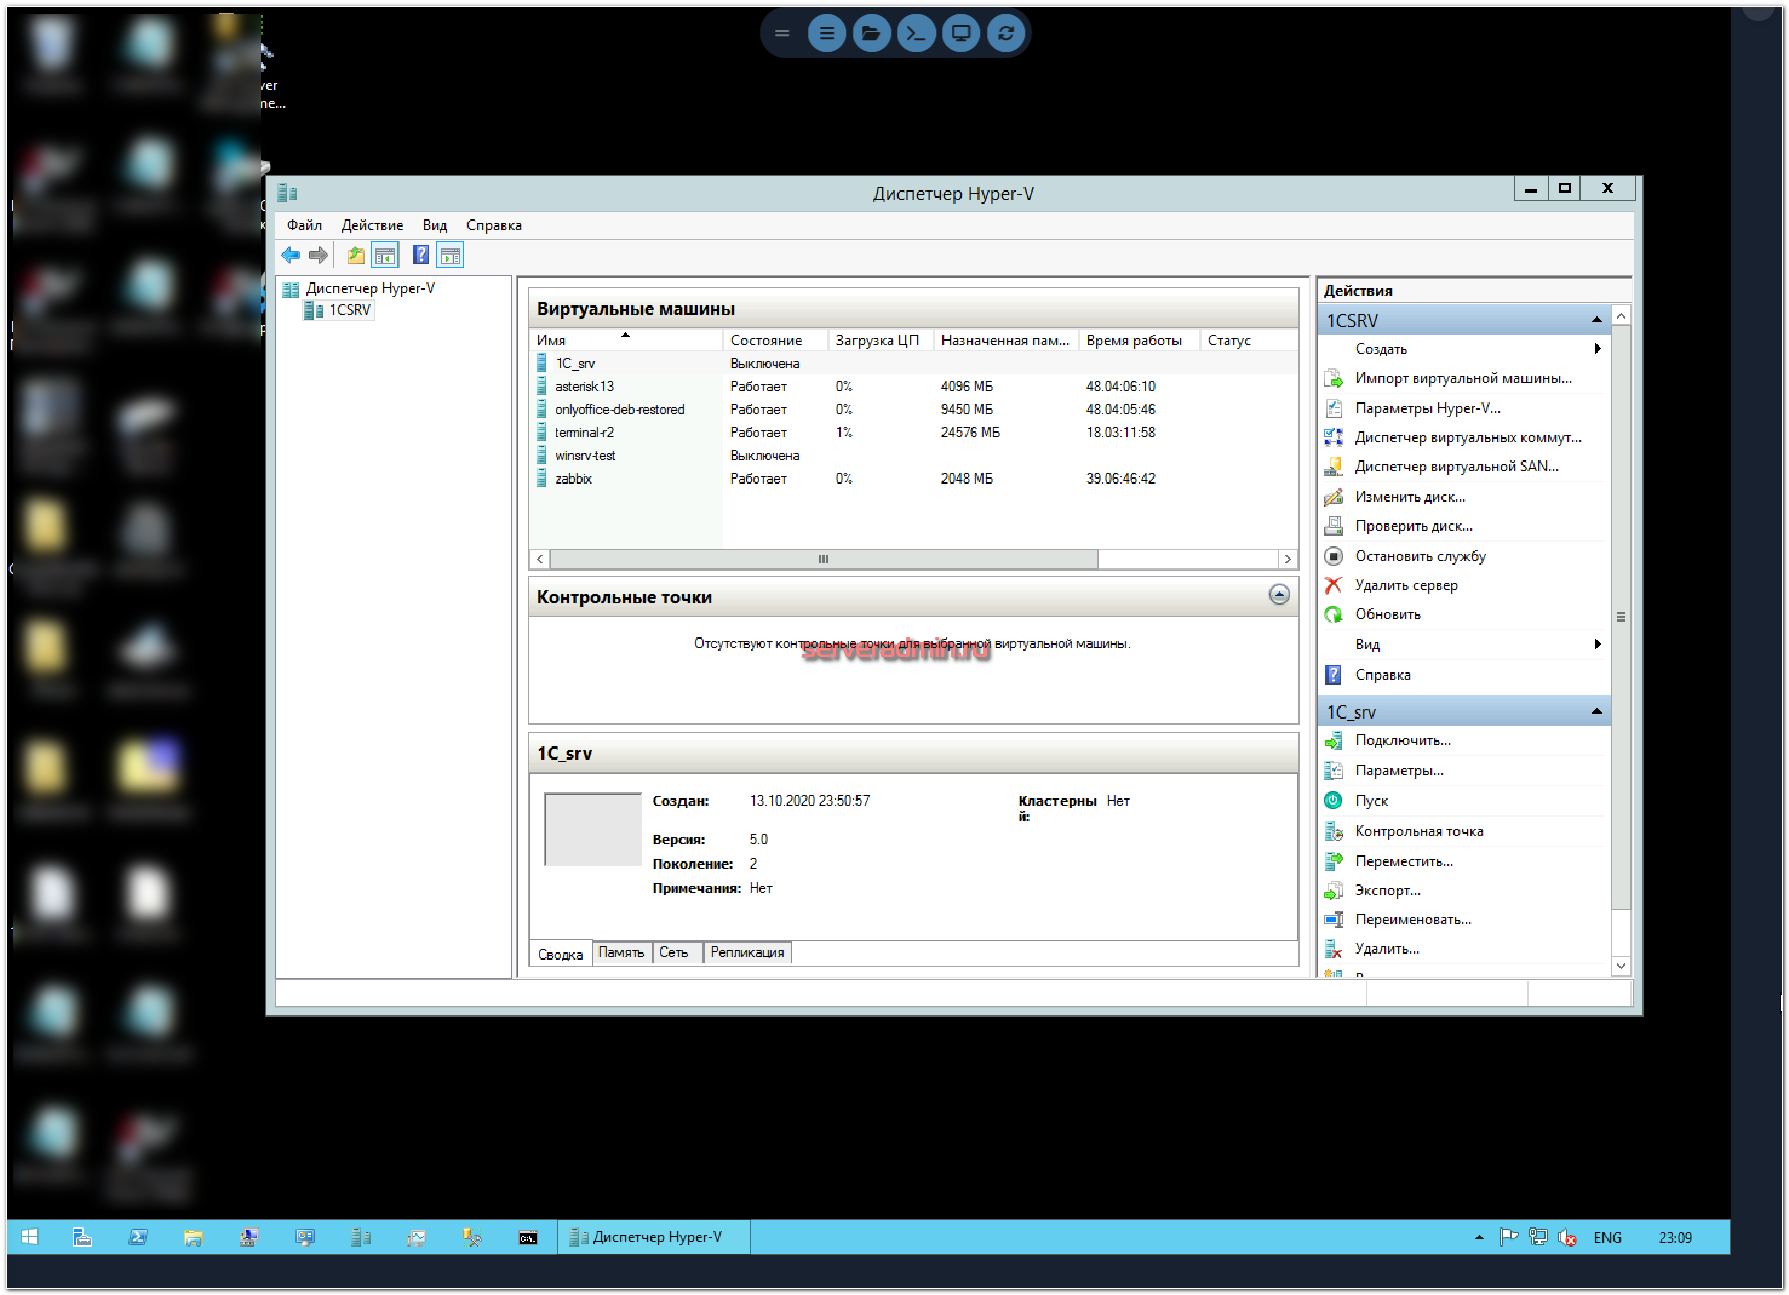Switch to the Память tab

[621, 953]
